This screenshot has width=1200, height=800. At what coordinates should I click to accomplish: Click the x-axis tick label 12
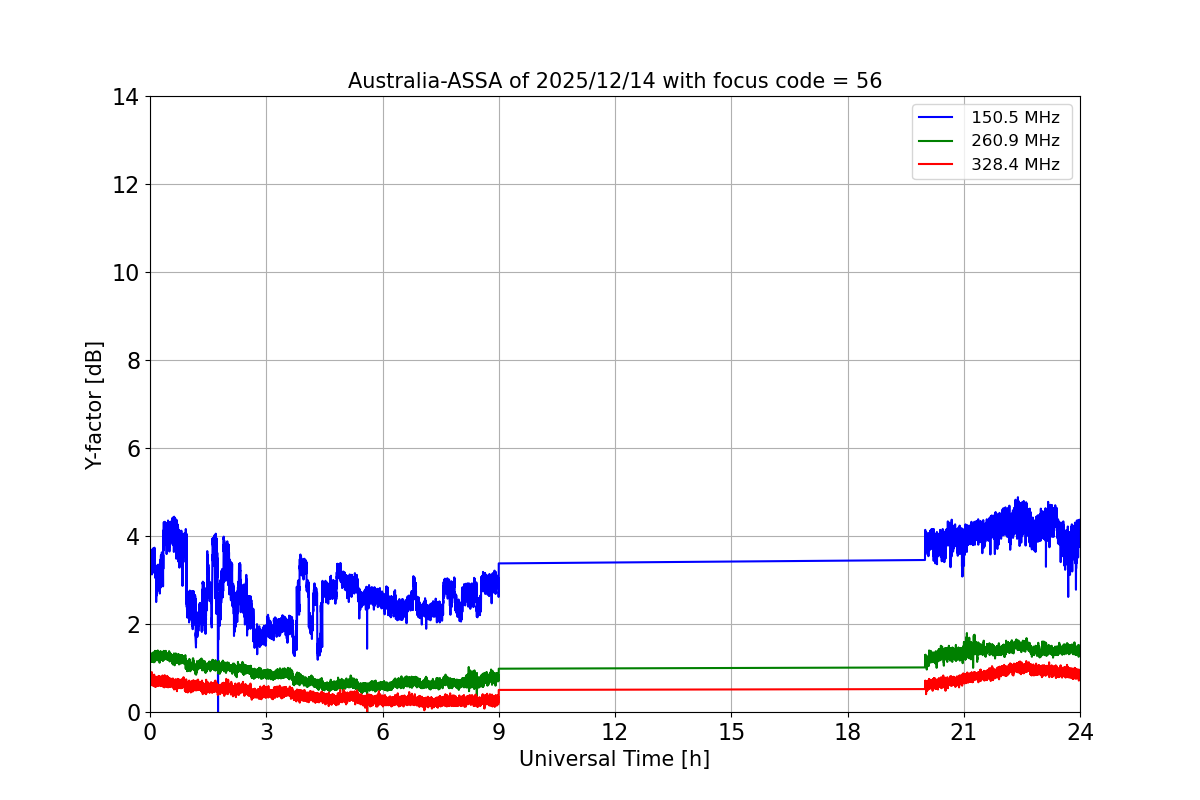tap(615, 732)
